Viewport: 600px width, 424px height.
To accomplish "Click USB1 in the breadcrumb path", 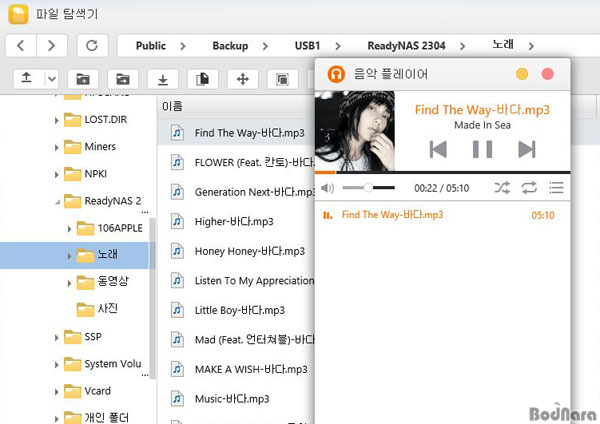I will point(307,46).
